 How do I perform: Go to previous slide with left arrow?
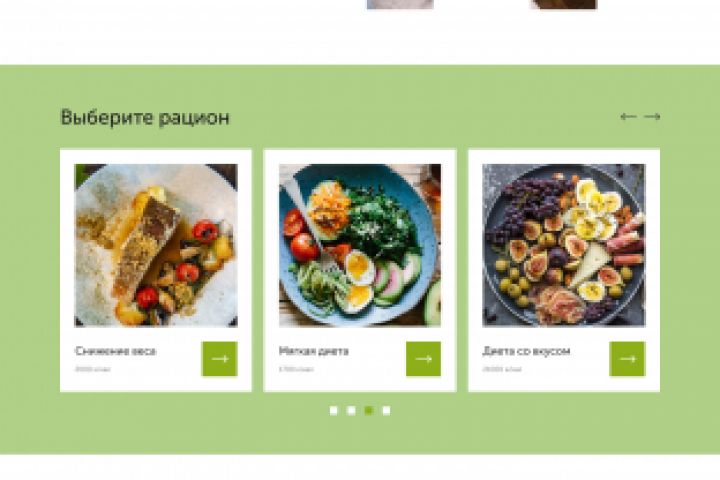pyautogui.click(x=628, y=117)
